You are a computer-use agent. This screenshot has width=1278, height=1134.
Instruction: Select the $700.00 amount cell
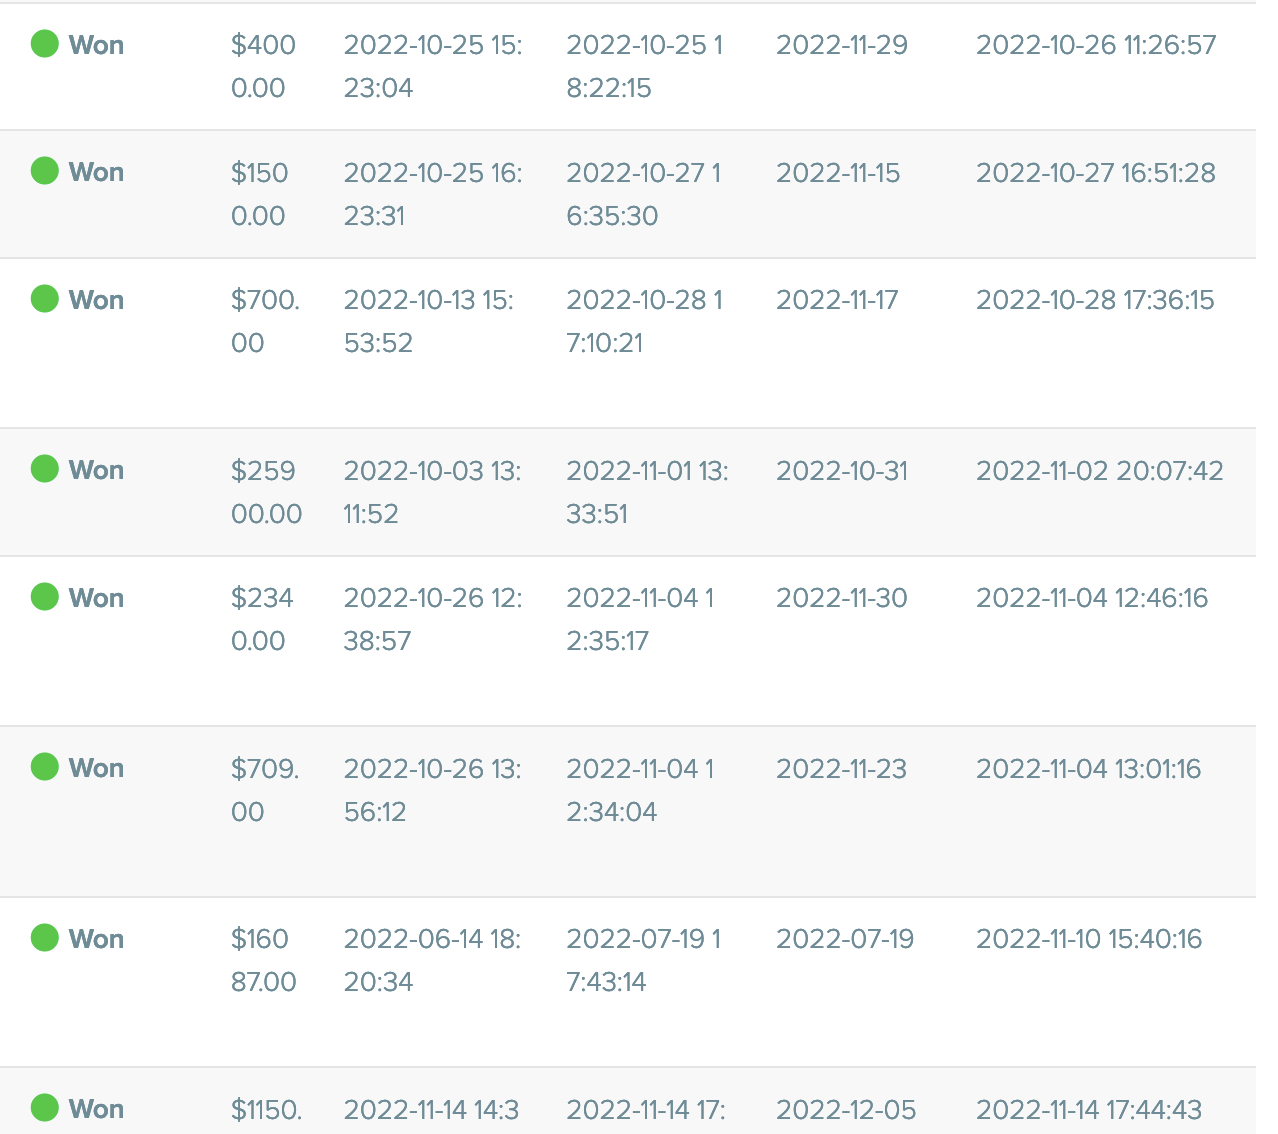tap(264, 321)
